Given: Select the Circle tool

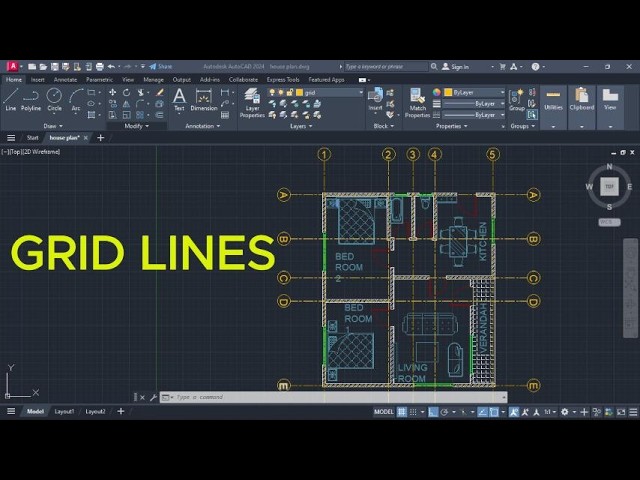Looking at the screenshot, I should click(54, 99).
